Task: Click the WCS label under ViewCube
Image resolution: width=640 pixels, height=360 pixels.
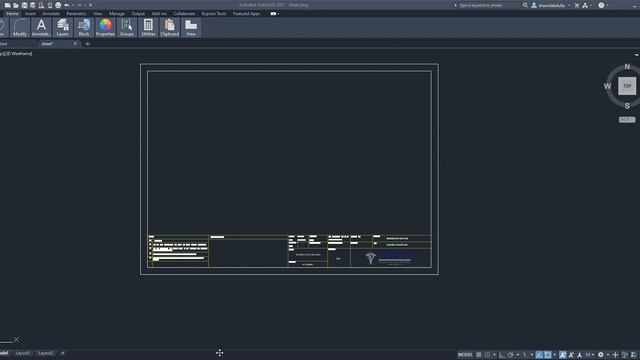Action: [627, 120]
